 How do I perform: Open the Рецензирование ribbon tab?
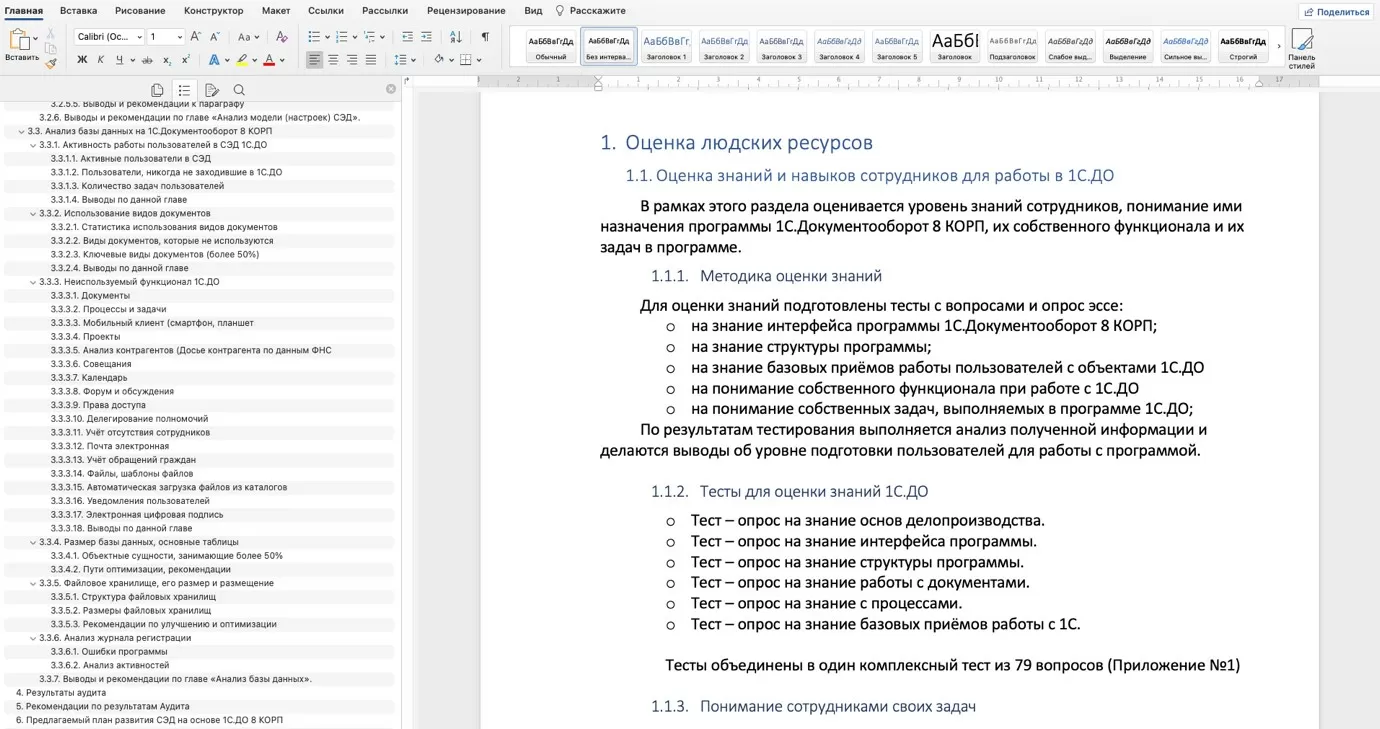pos(466,11)
